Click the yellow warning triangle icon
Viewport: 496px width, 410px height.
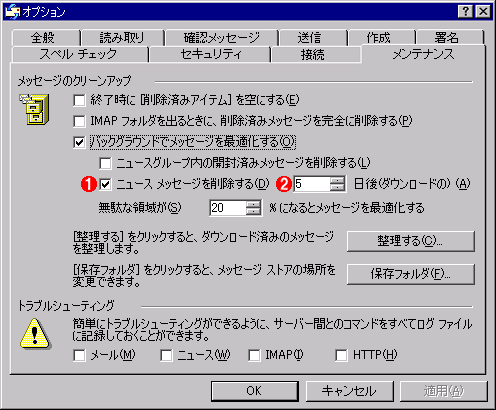[35, 333]
